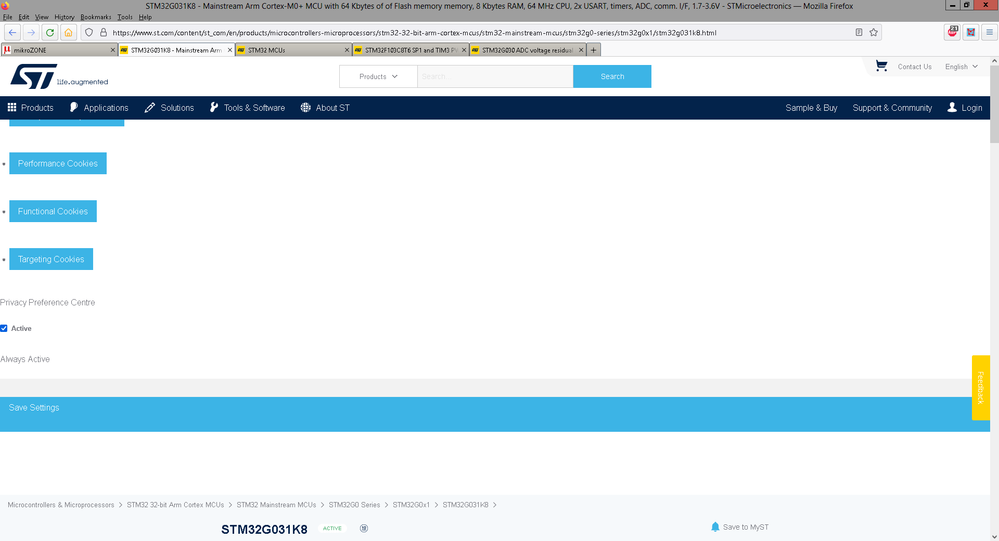Click the blue Search button
The width and height of the screenshot is (999, 541).
point(612,76)
